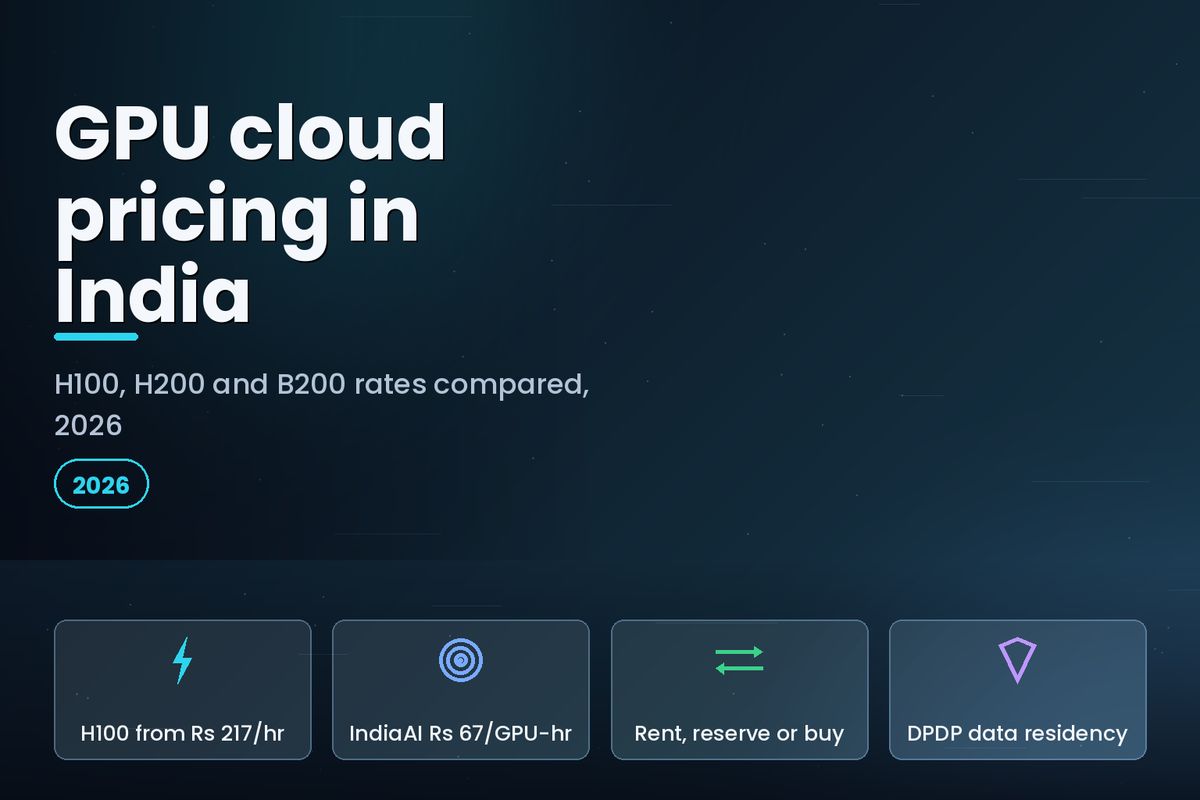Screen dimensions: 1200x800
Task: Click the green swap arrows icon
Action: click(739, 660)
